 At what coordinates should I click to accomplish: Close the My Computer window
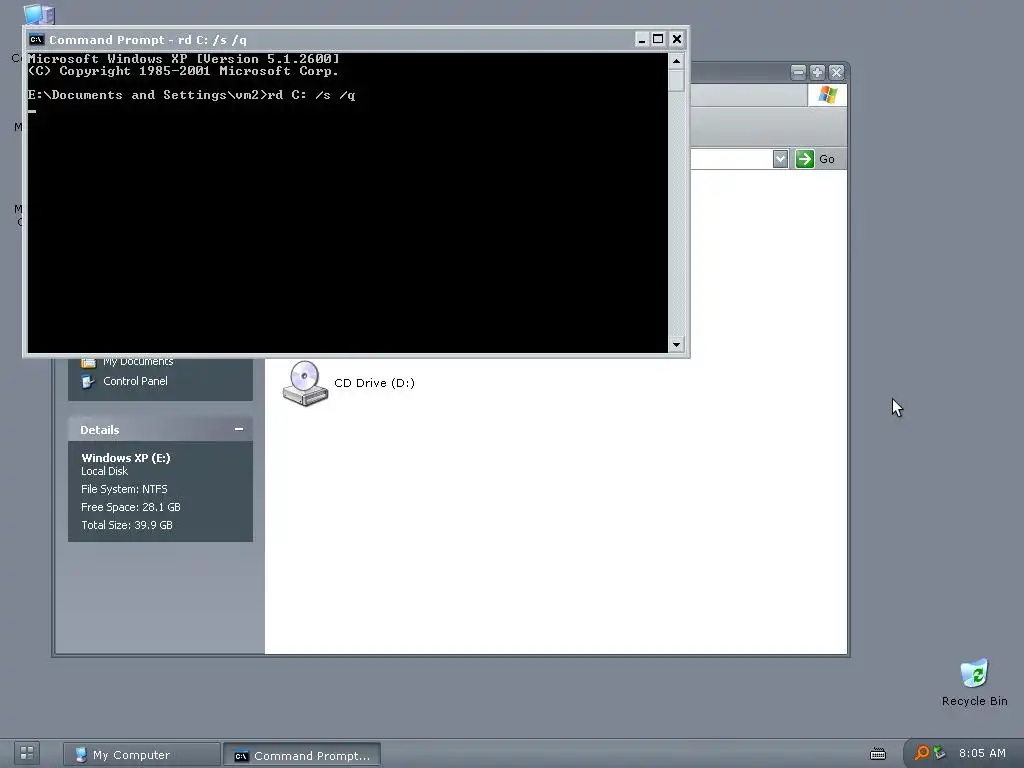click(836, 72)
